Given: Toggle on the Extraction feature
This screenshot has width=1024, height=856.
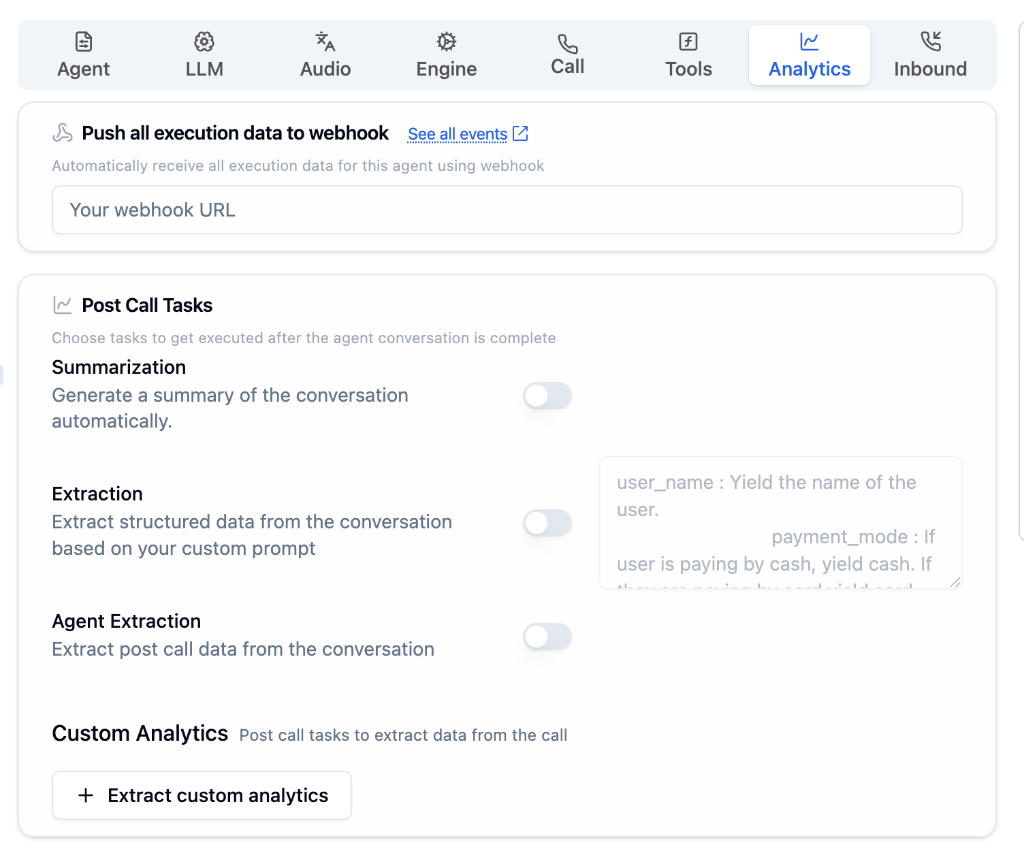Looking at the screenshot, I should pos(547,523).
